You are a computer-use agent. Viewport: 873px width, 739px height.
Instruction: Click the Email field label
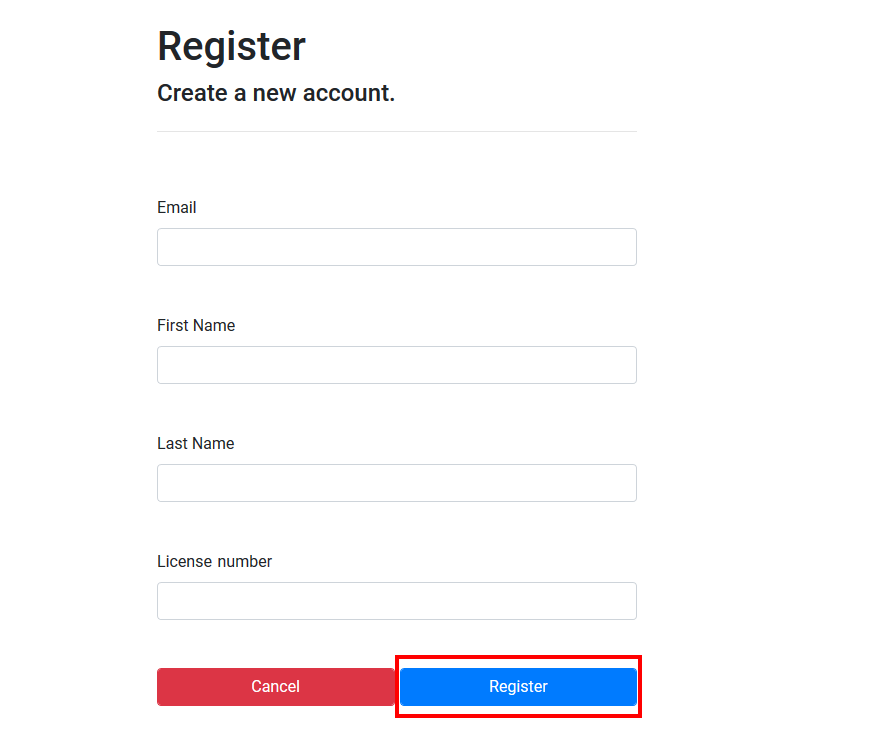click(x=177, y=208)
